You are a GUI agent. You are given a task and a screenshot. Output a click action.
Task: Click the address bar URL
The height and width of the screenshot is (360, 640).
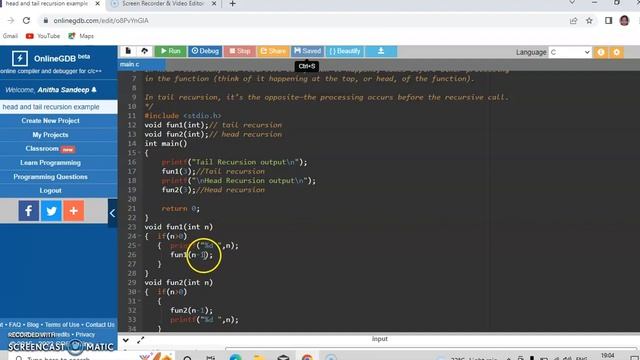pos(101,20)
